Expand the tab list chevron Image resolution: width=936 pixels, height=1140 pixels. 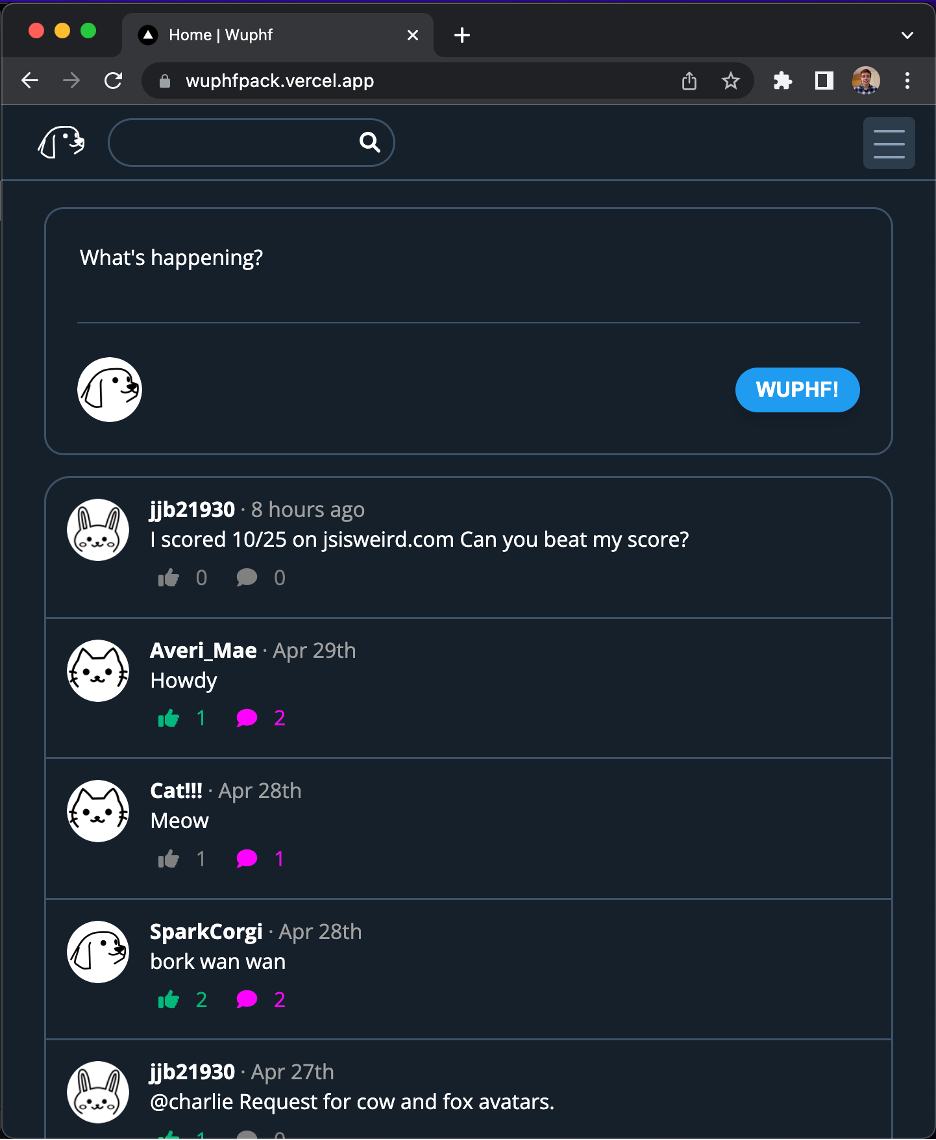(907, 35)
